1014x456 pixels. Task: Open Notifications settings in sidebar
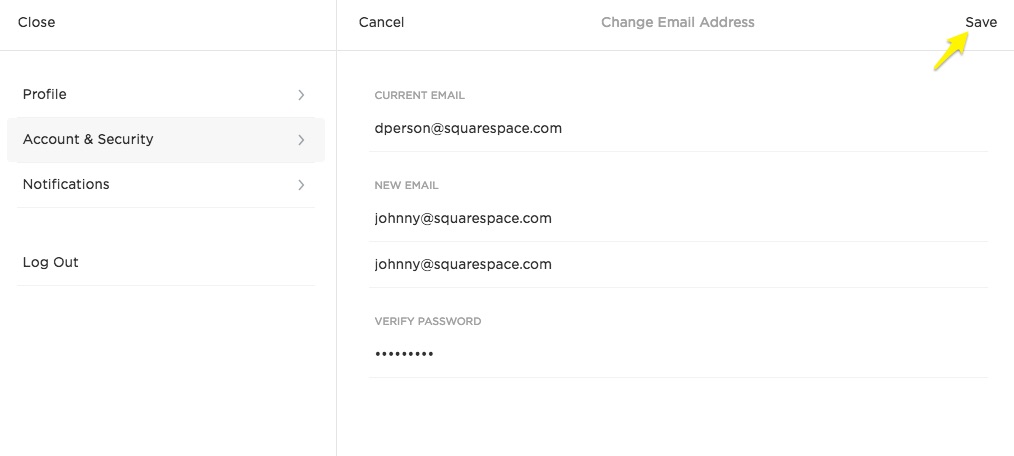click(x=66, y=184)
